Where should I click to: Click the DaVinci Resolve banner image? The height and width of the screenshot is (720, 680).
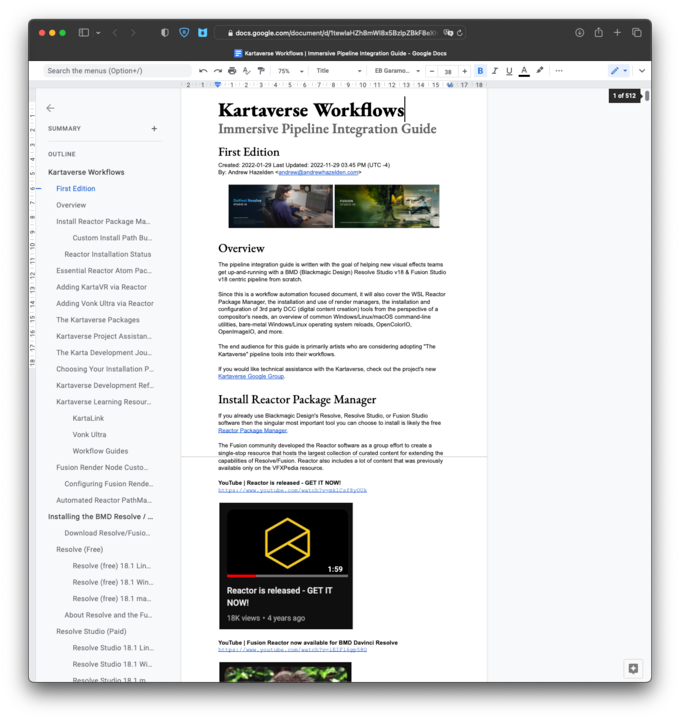tap(281, 206)
